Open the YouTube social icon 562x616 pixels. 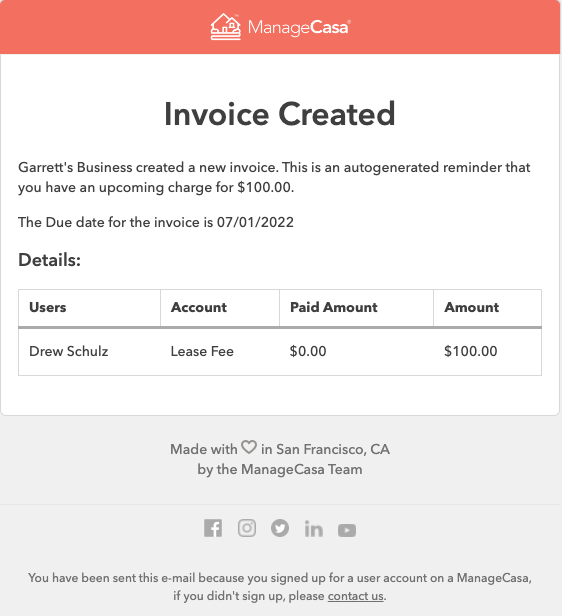[x=347, y=530]
